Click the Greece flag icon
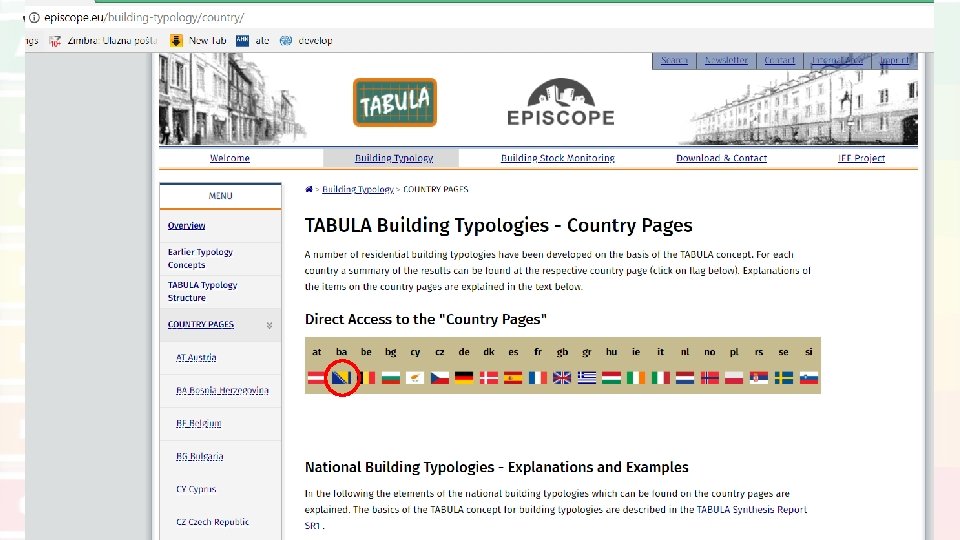Image resolution: width=960 pixels, height=540 pixels. (x=587, y=378)
